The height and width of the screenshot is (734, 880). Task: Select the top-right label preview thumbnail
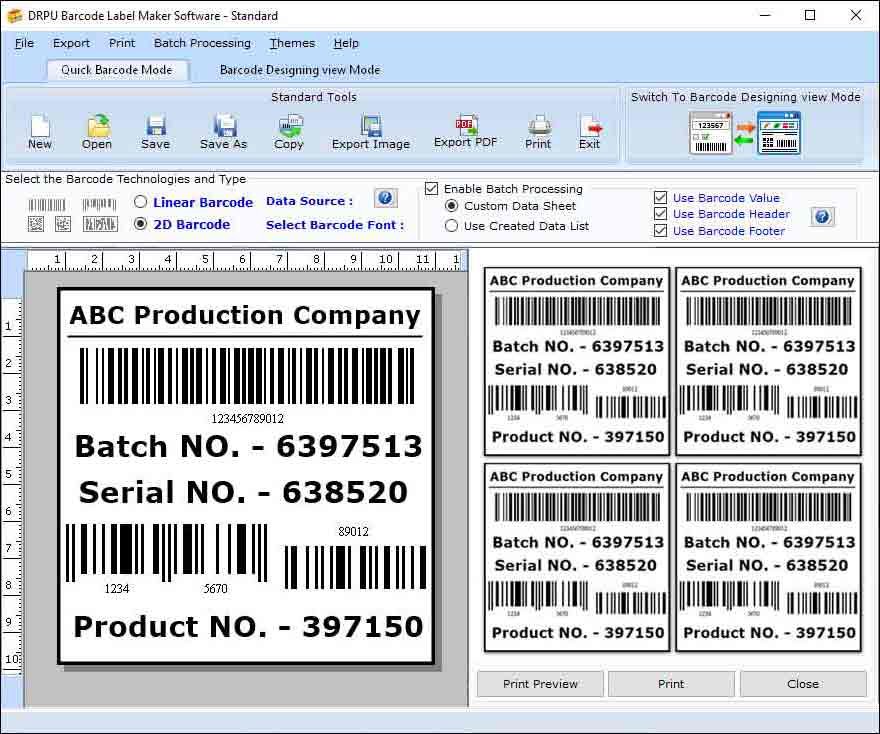click(768, 361)
